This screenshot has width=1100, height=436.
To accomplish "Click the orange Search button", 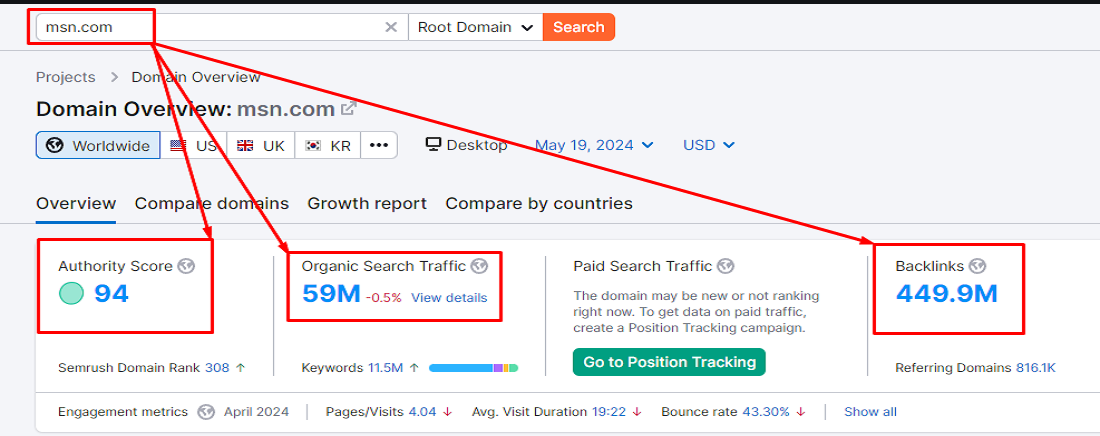I will pyautogui.click(x=579, y=27).
